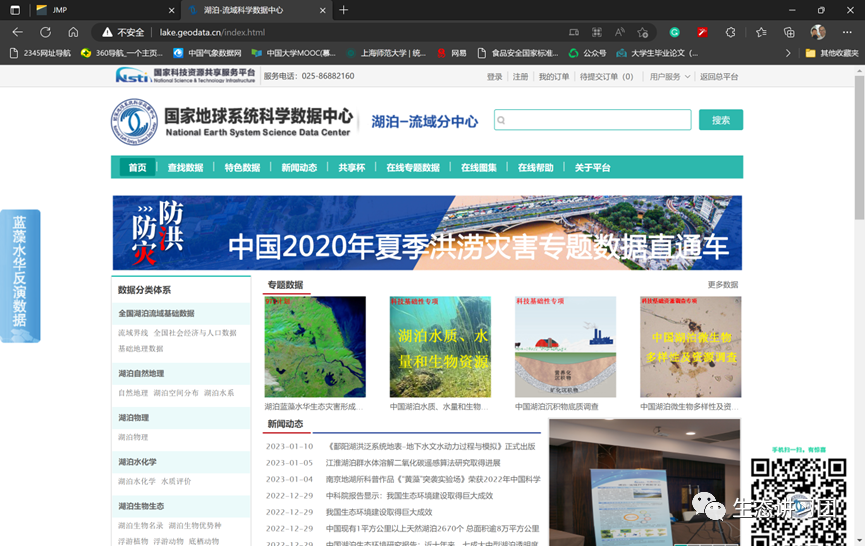Click 返回总平台 link
Viewport: 865px width, 546px height.
[x=719, y=77]
